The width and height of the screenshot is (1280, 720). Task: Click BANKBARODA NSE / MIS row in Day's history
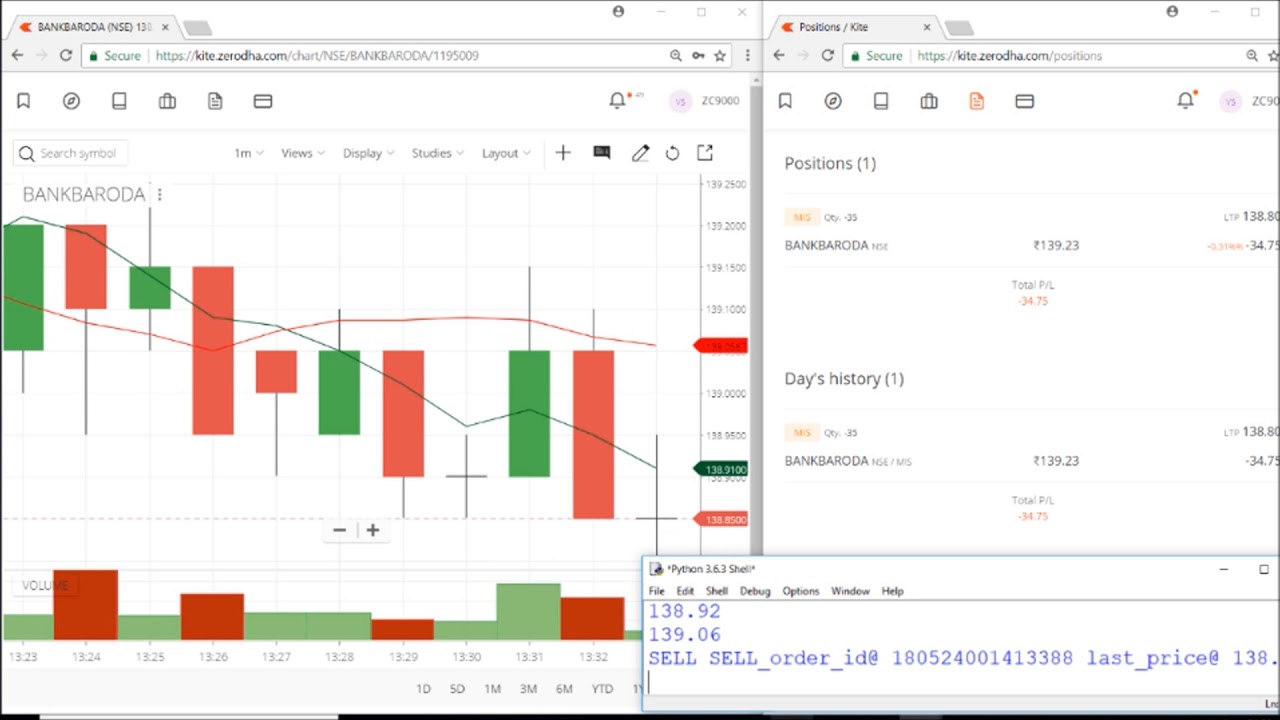(x=1031, y=447)
